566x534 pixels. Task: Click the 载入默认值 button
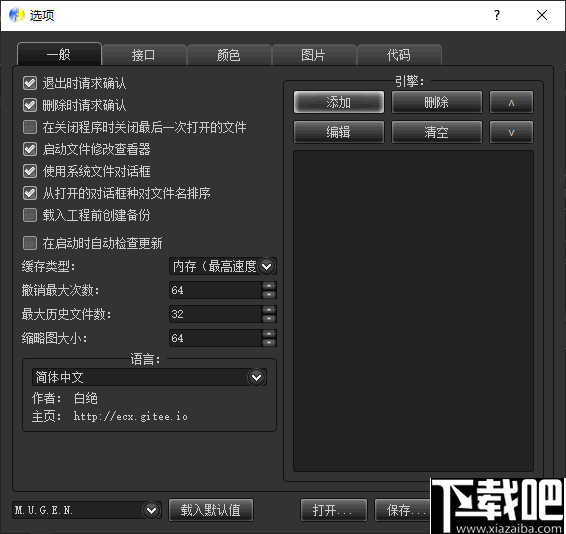(211, 510)
